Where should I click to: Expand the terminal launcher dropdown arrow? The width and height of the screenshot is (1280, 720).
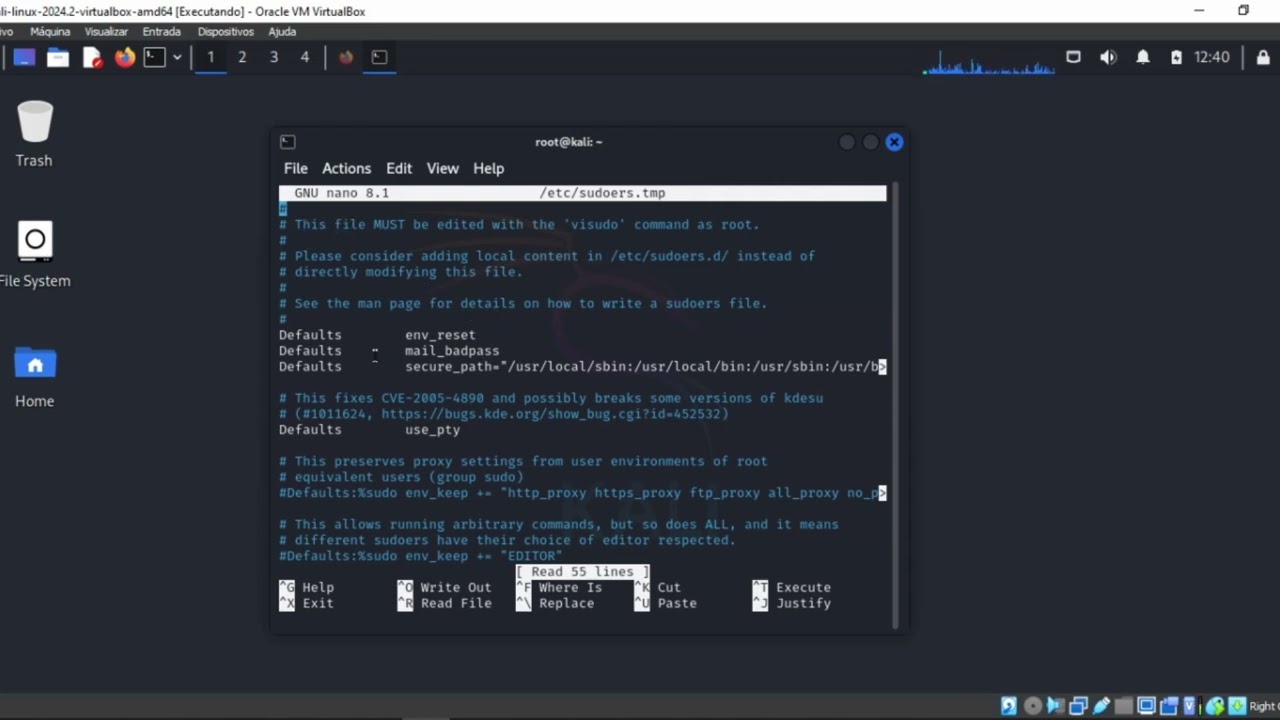(x=177, y=57)
